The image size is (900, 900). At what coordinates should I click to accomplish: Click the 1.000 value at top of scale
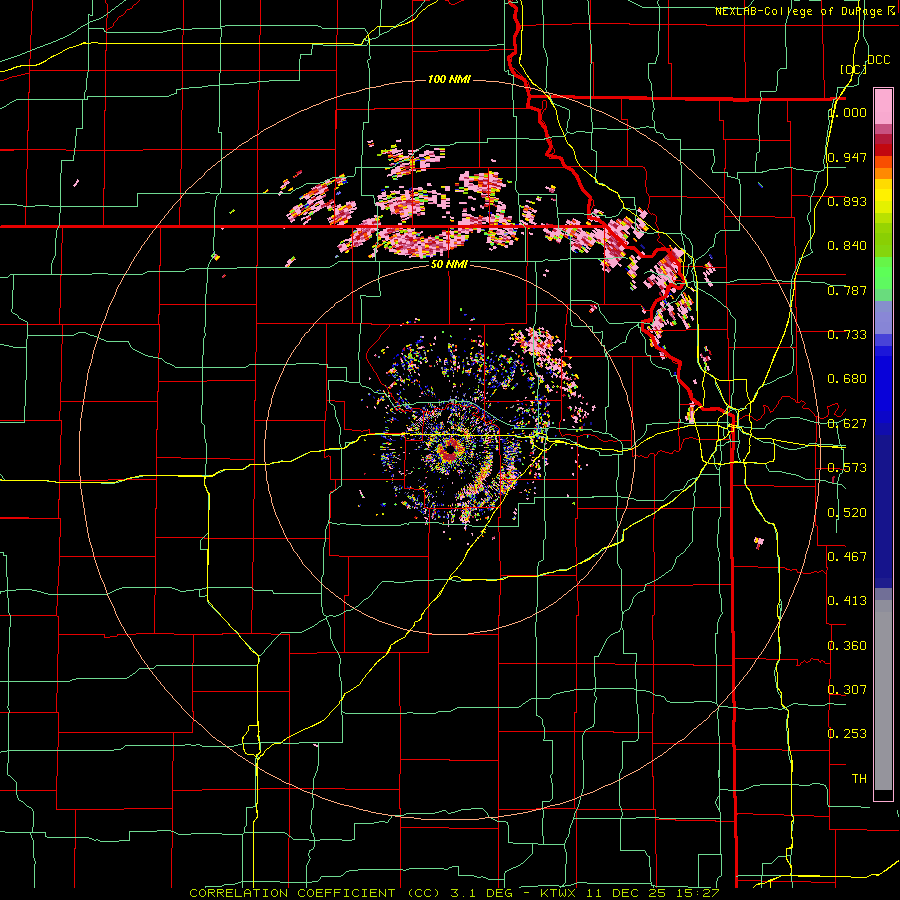847,112
